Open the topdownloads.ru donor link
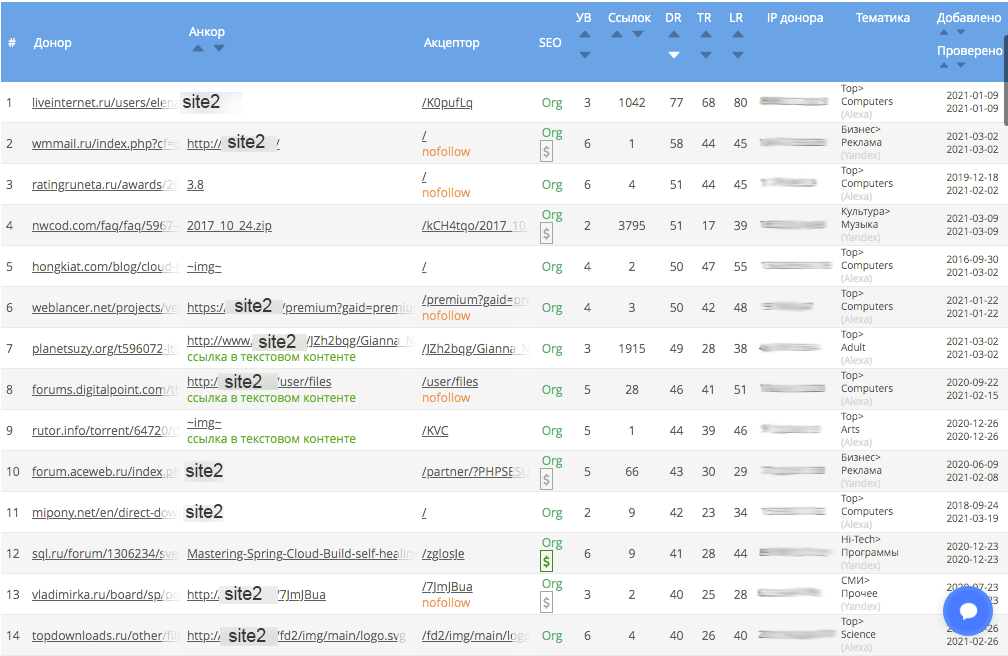Screen dimensions: 1008x656 pos(105,636)
